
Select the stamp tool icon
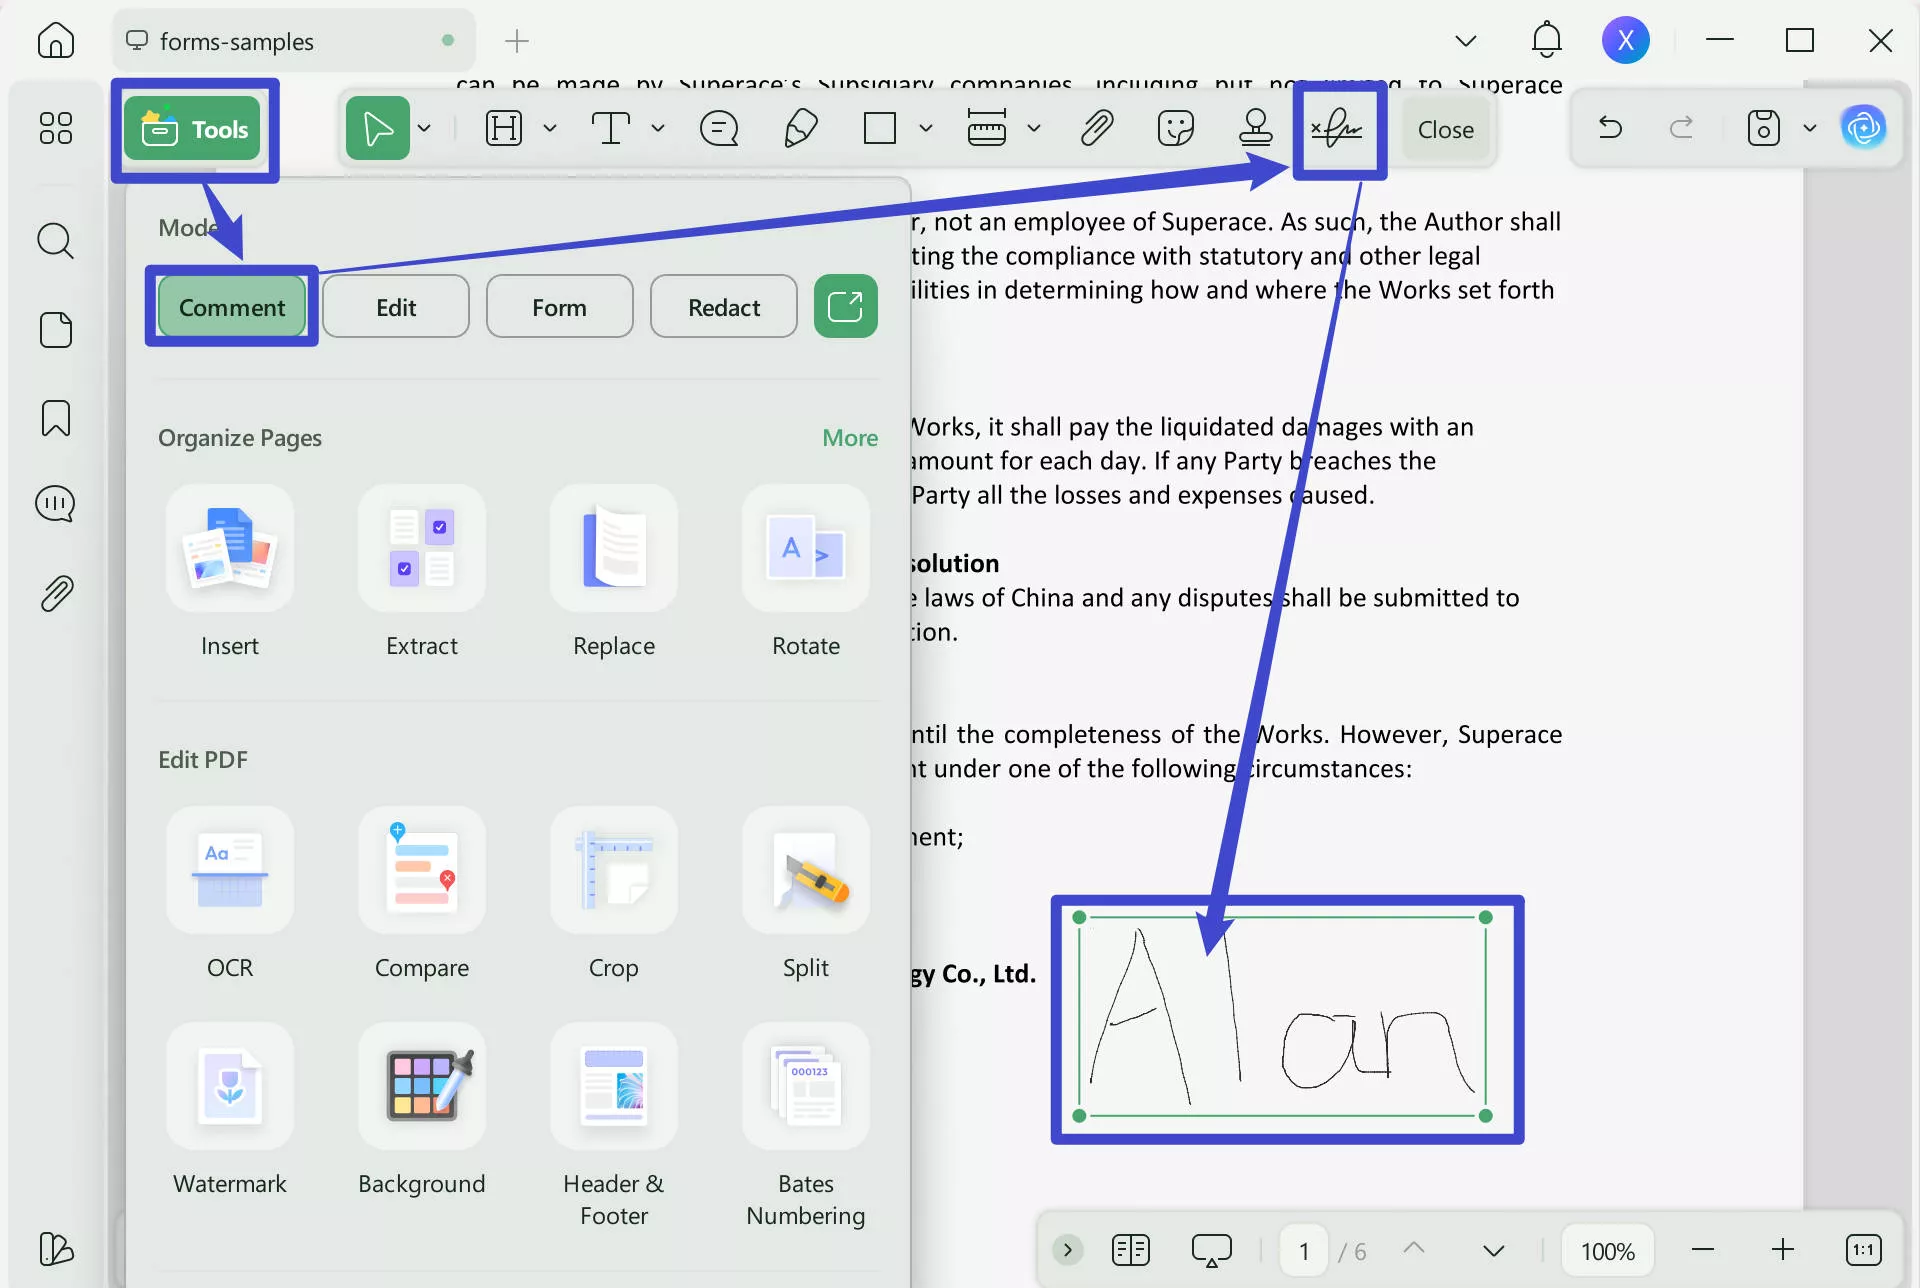coord(1255,129)
